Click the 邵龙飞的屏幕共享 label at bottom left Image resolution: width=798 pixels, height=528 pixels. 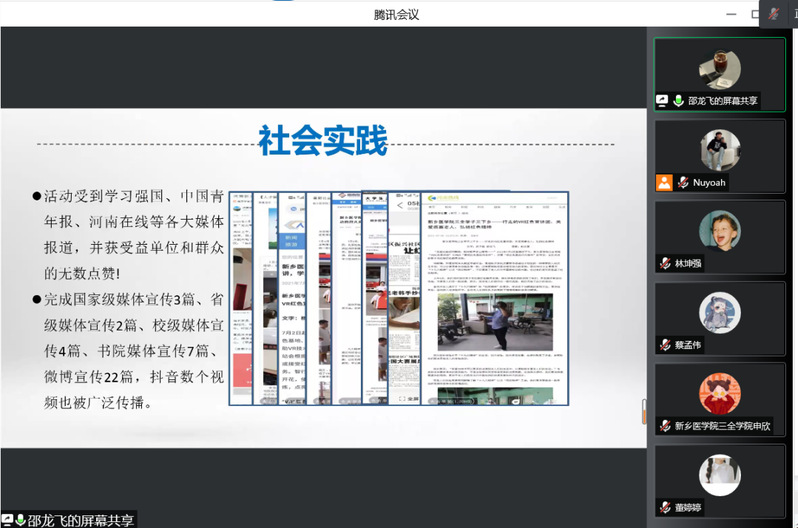(80, 520)
